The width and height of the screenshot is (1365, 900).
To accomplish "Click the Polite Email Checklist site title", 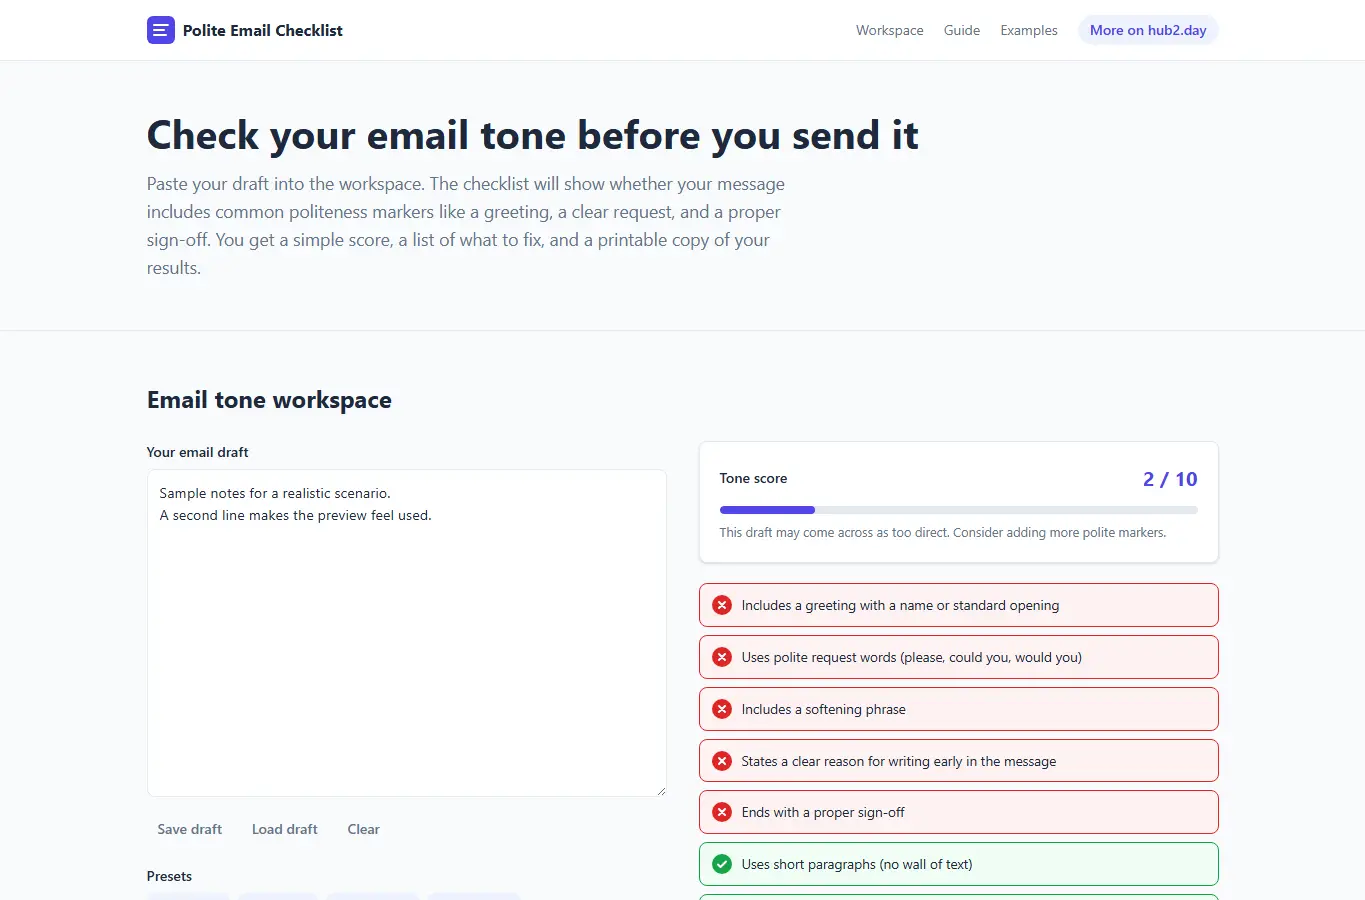I will click(x=262, y=30).
